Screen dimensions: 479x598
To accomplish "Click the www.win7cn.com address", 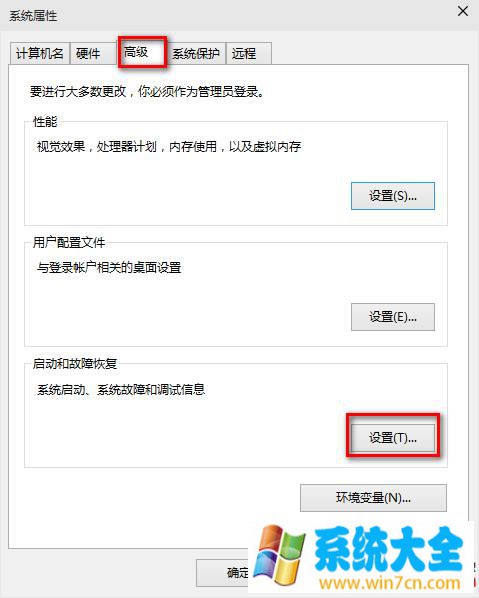I will tap(390, 583).
